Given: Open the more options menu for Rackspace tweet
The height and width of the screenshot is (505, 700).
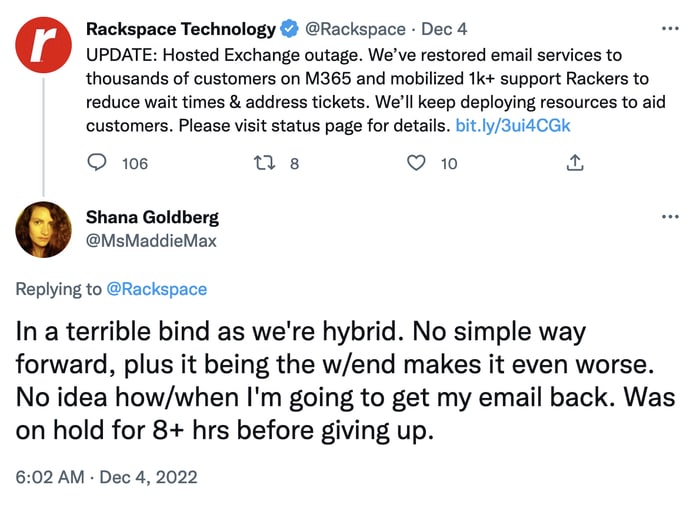Looking at the screenshot, I should pos(670,29).
